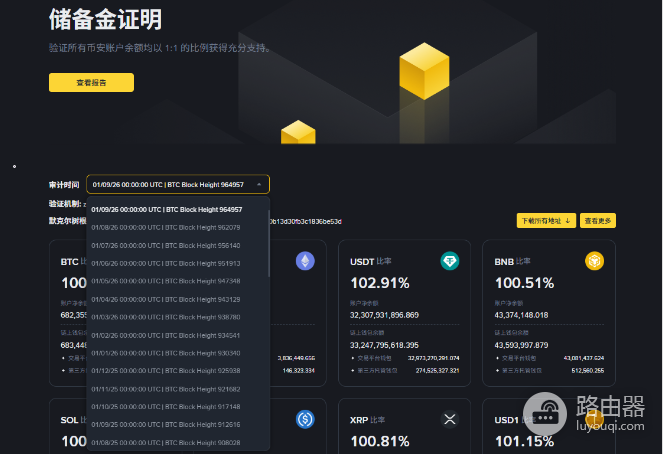Pick 01/04/26 Block Height 943129 entry
Viewport: 663px width, 454px height.
(x=166, y=299)
